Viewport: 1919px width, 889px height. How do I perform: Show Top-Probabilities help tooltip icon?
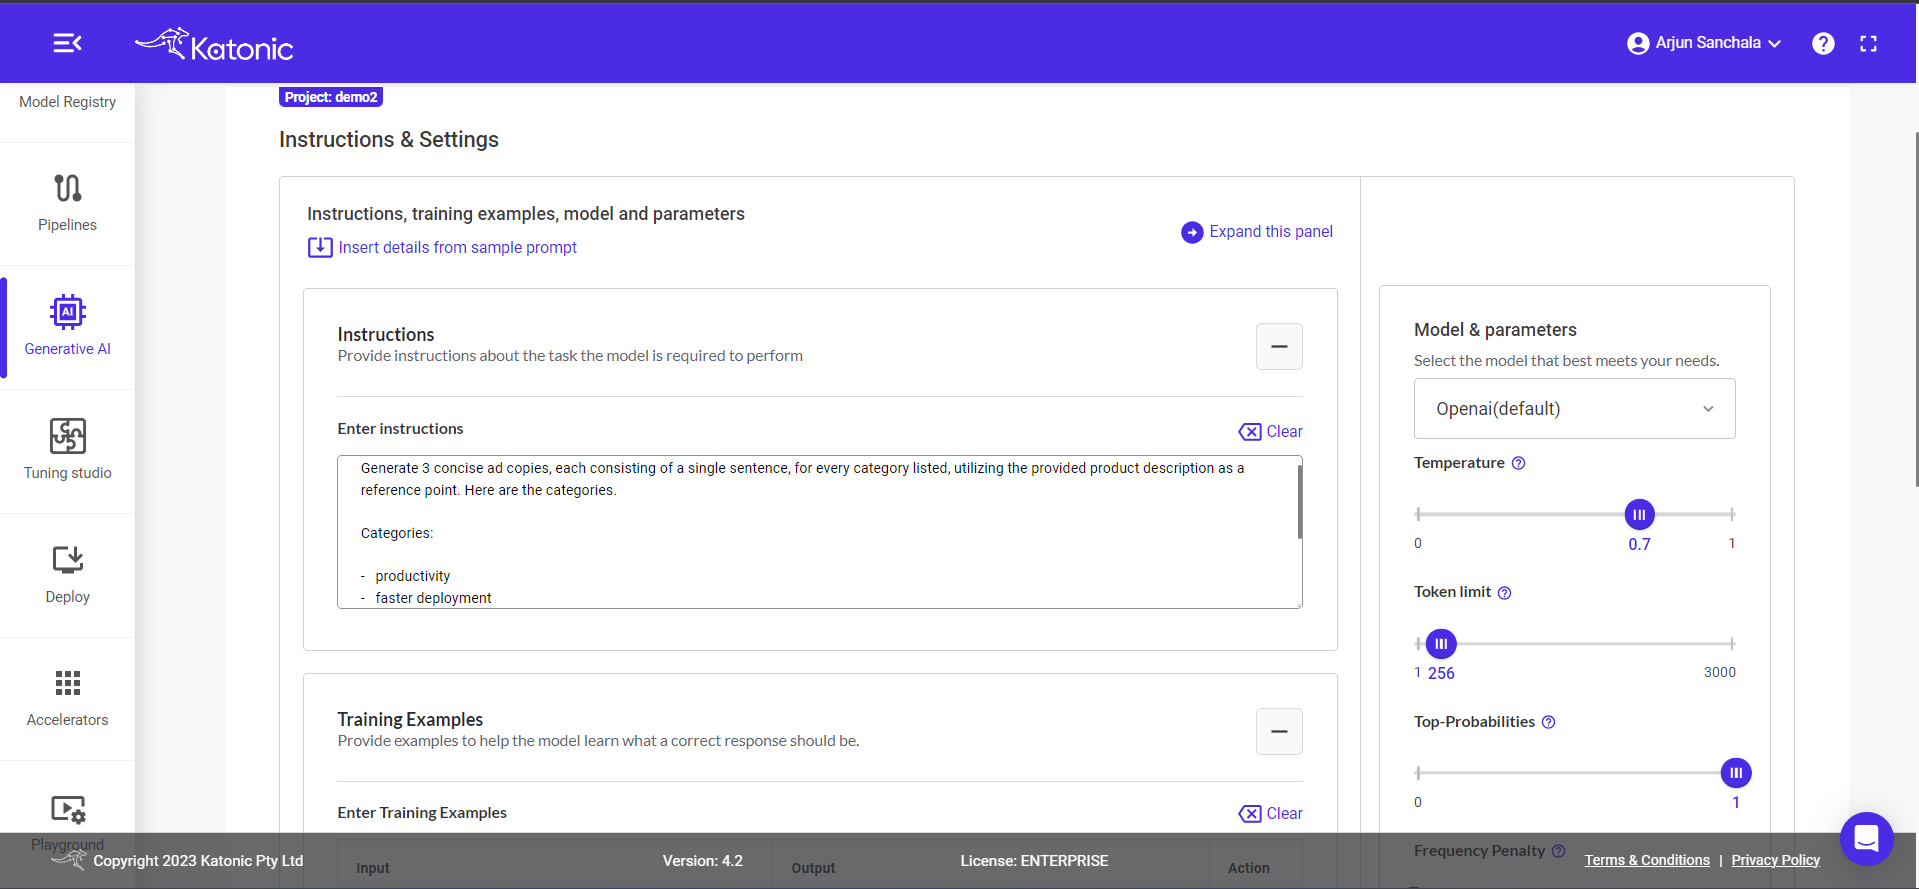[1548, 722]
